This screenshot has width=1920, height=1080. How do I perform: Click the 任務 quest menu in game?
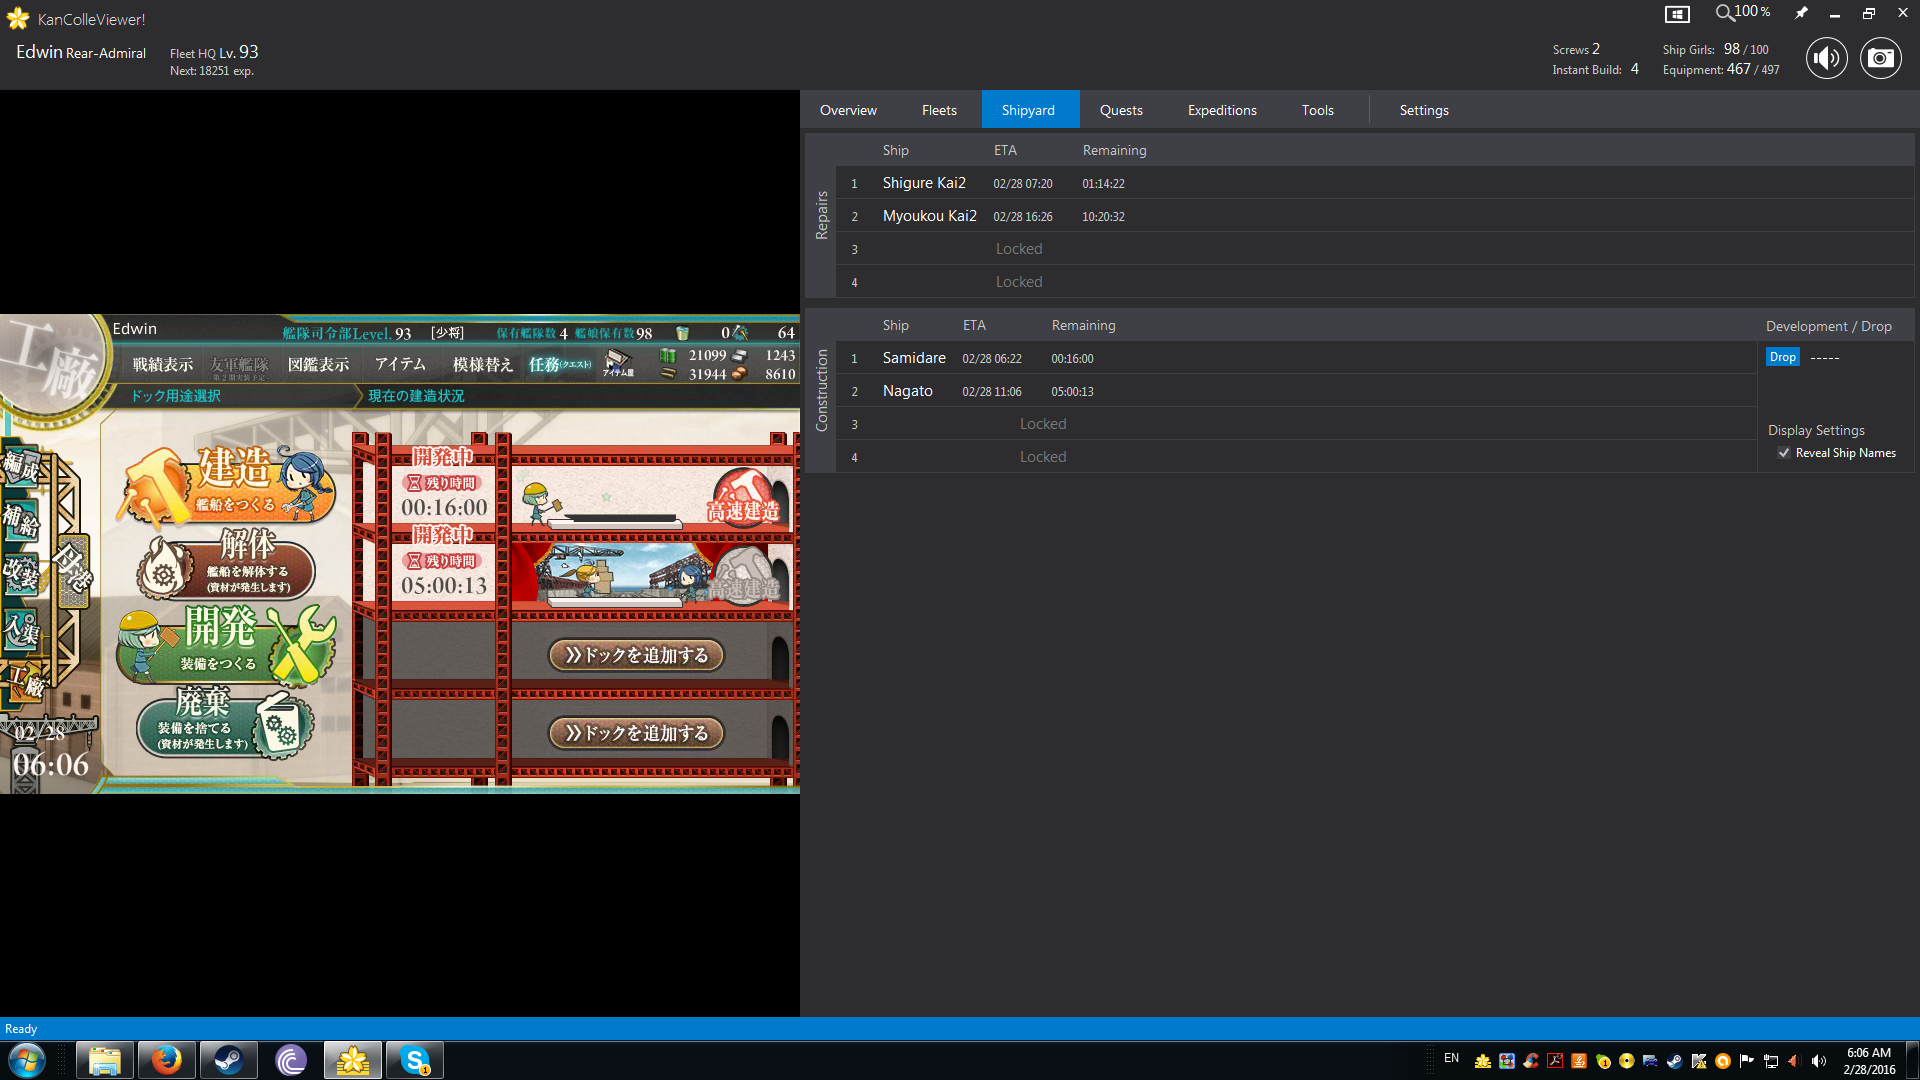[x=558, y=365]
